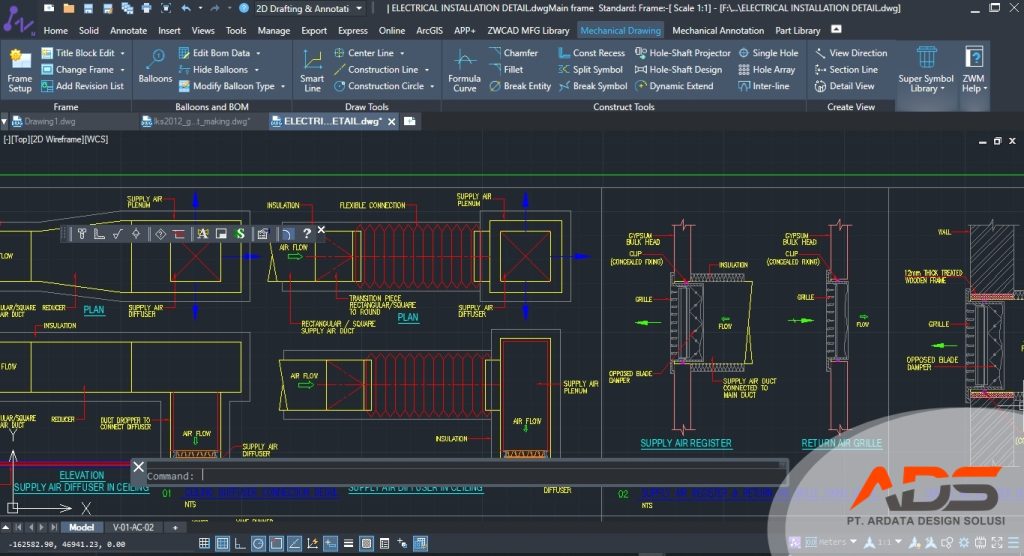Open the Drawing1.dwg document tab
The height and width of the screenshot is (556, 1024).
pos(52,121)
